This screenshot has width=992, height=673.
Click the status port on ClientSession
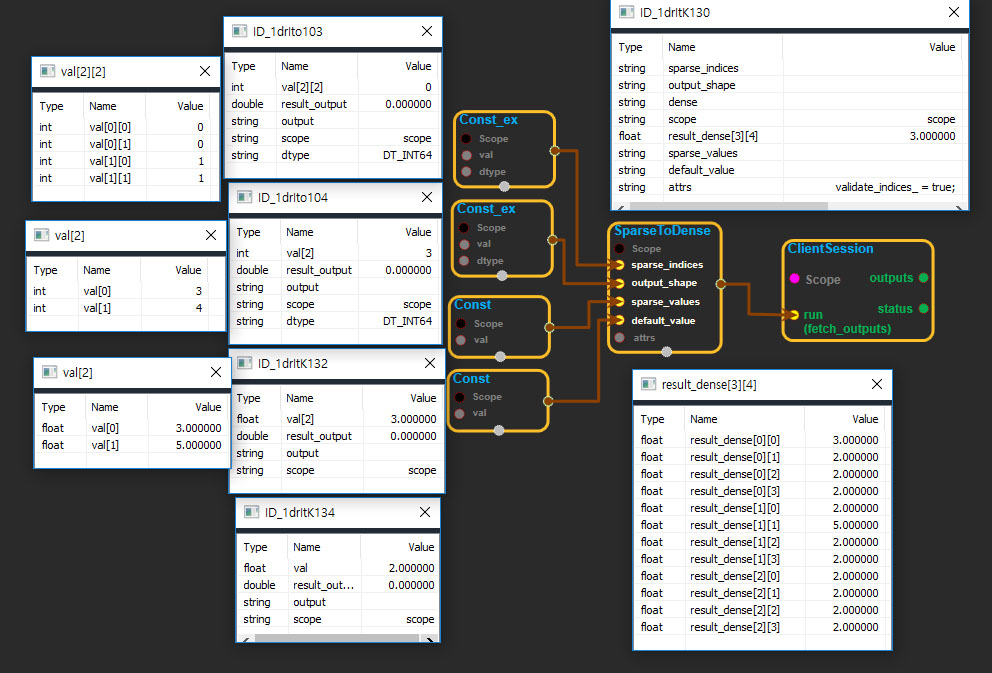click(x=923, y=309)
